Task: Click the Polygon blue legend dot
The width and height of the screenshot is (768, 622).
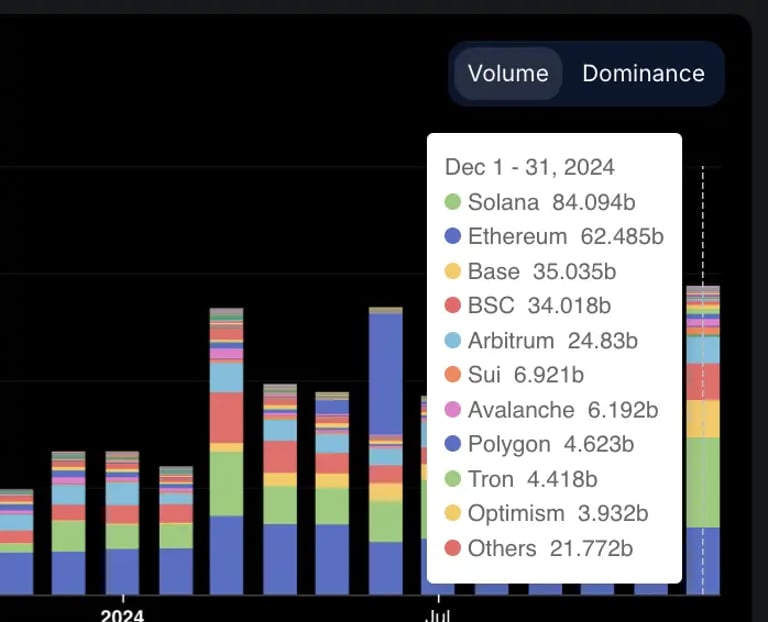Action: coord(453,444)
